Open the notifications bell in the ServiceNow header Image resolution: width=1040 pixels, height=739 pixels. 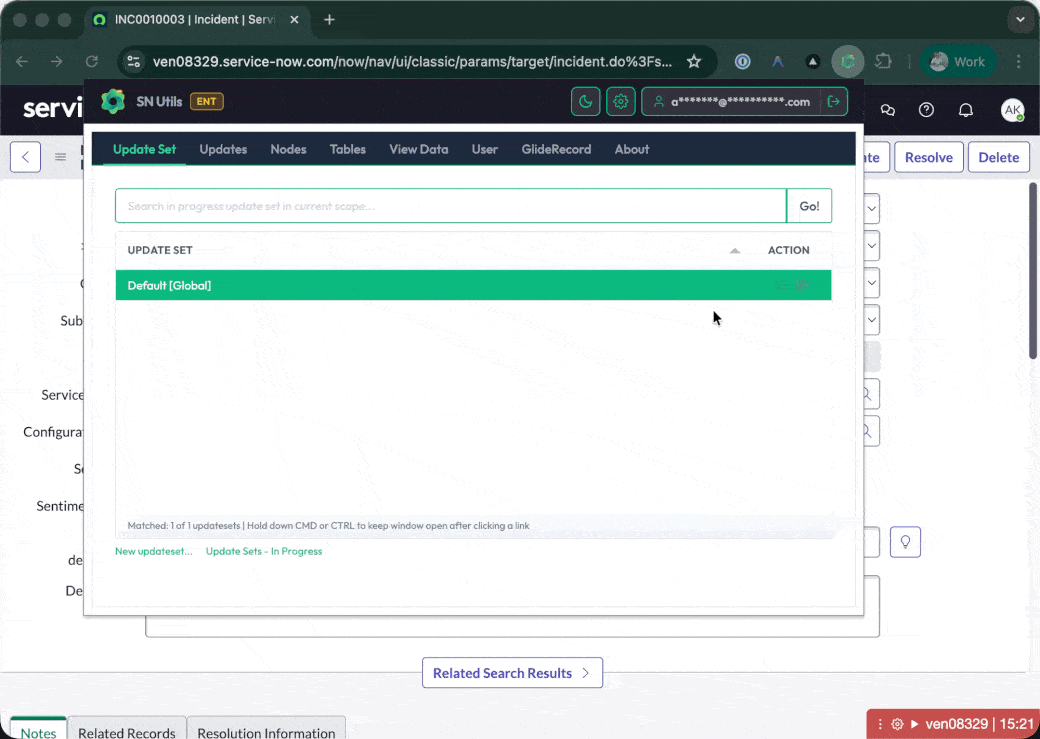965,110
